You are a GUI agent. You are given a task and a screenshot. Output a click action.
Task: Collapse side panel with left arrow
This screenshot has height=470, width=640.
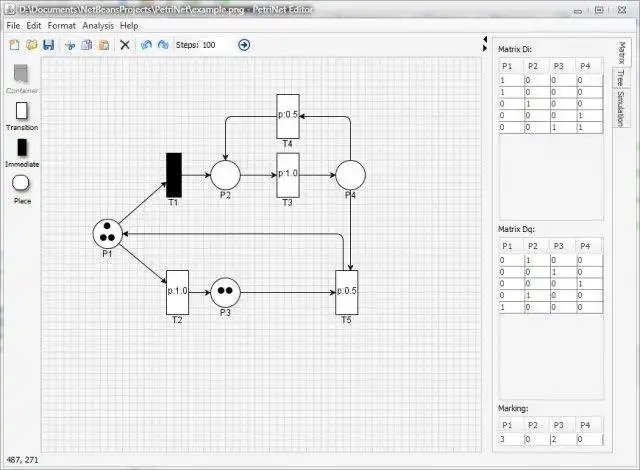(x=485, y=40)
